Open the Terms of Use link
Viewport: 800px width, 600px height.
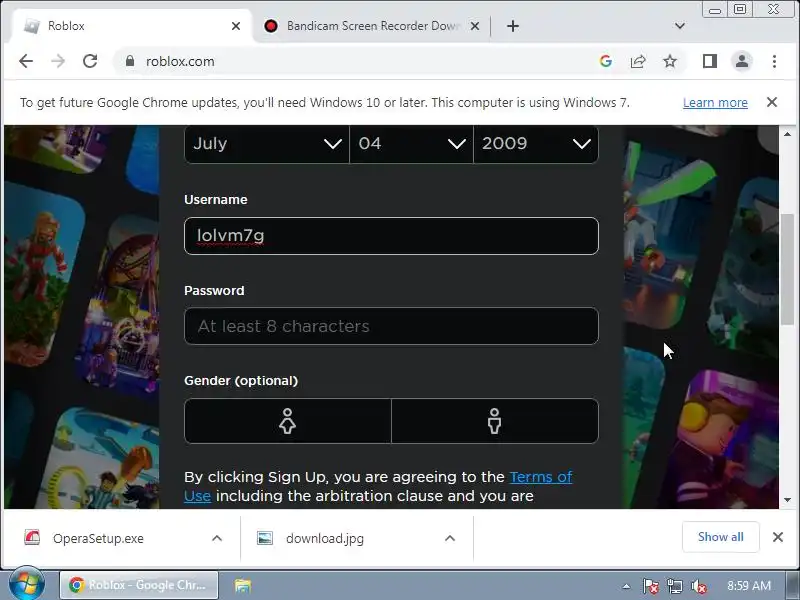[541, 477]
